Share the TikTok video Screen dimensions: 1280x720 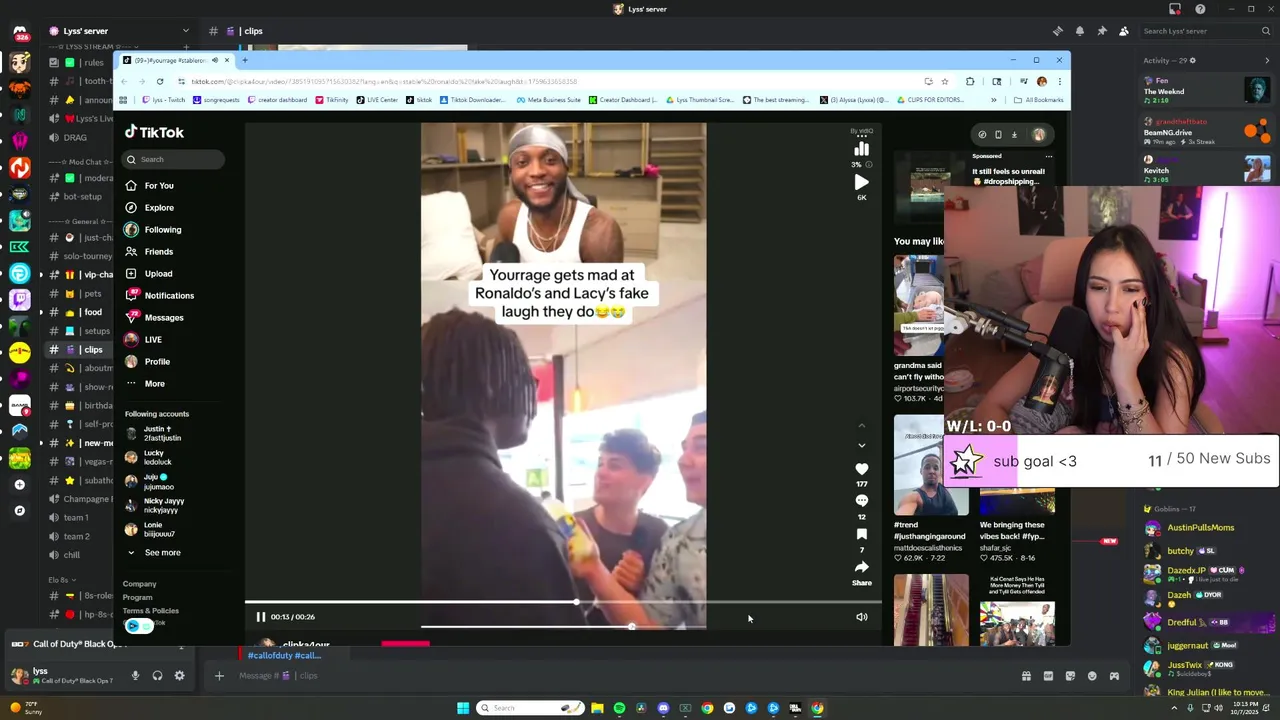click(x=862, y=568)
